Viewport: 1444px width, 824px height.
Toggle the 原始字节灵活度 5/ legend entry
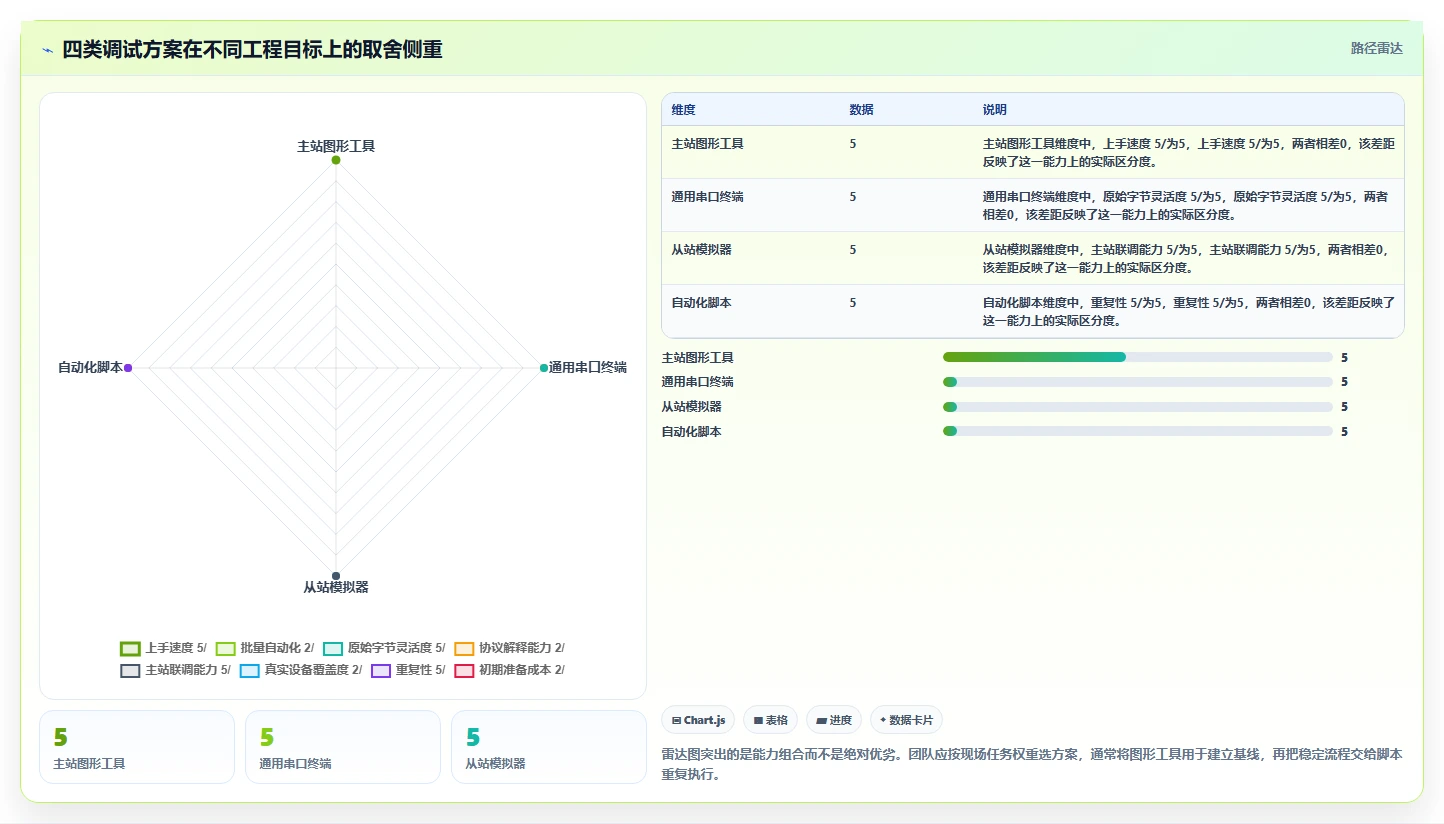point(384,648)
